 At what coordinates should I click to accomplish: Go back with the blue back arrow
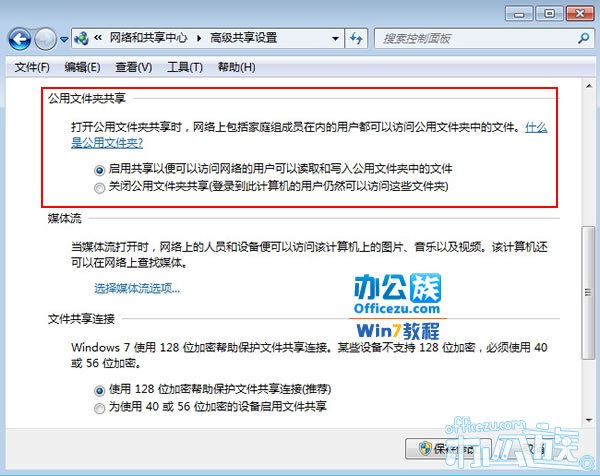click(20, 39)
